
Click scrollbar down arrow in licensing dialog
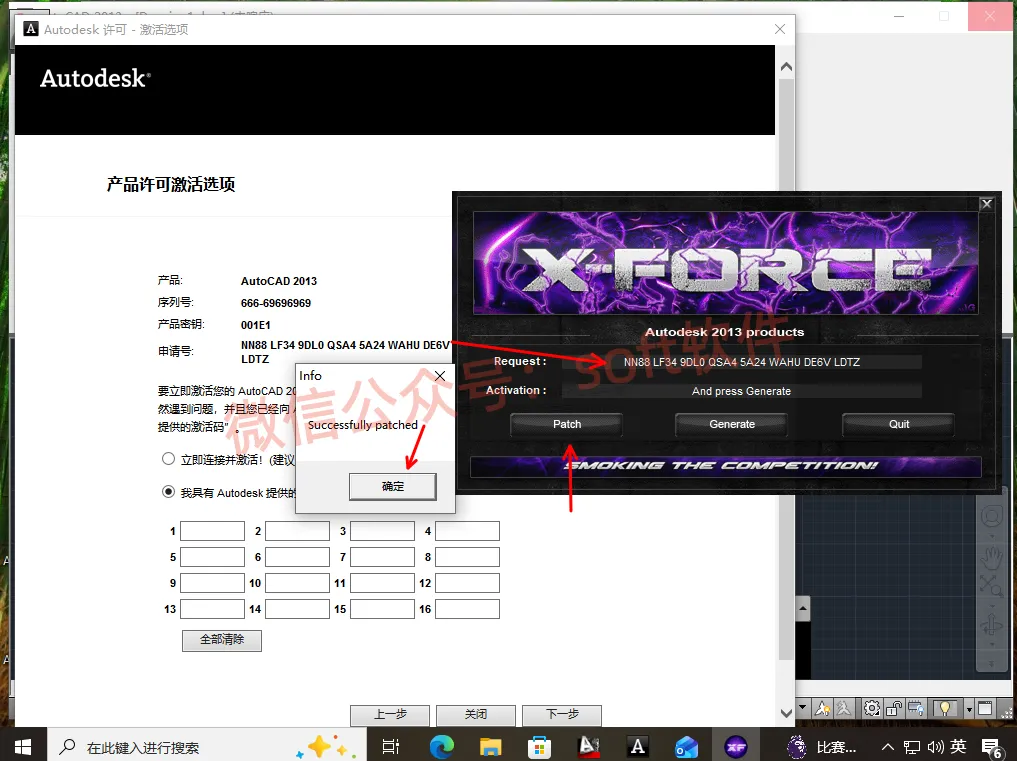(786, 713)
